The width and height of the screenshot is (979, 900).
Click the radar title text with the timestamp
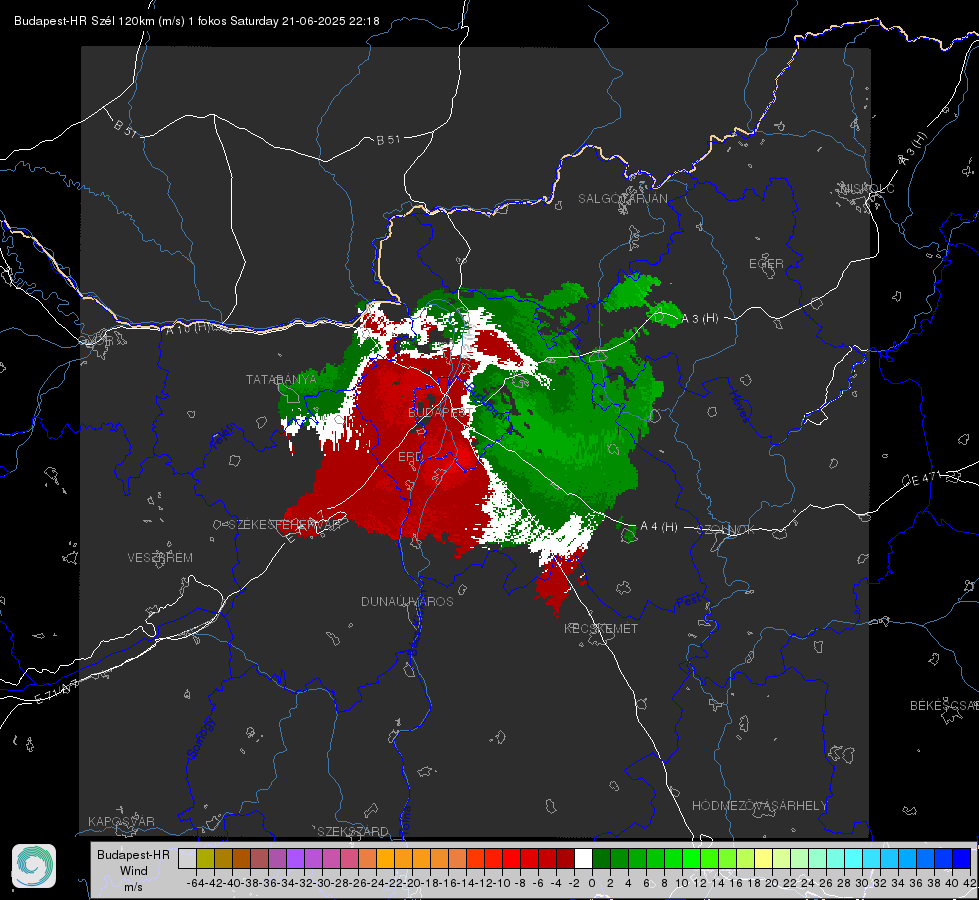[197, 21]
